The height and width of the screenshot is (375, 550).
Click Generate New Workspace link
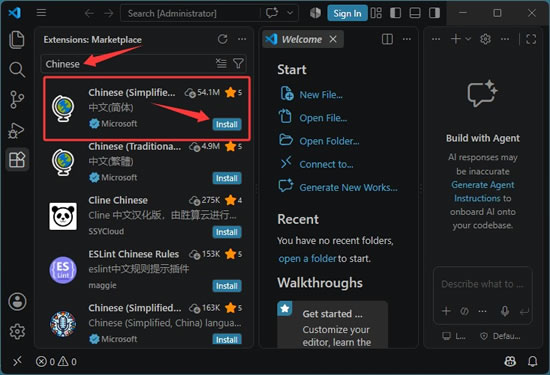[x=348, y=187]
